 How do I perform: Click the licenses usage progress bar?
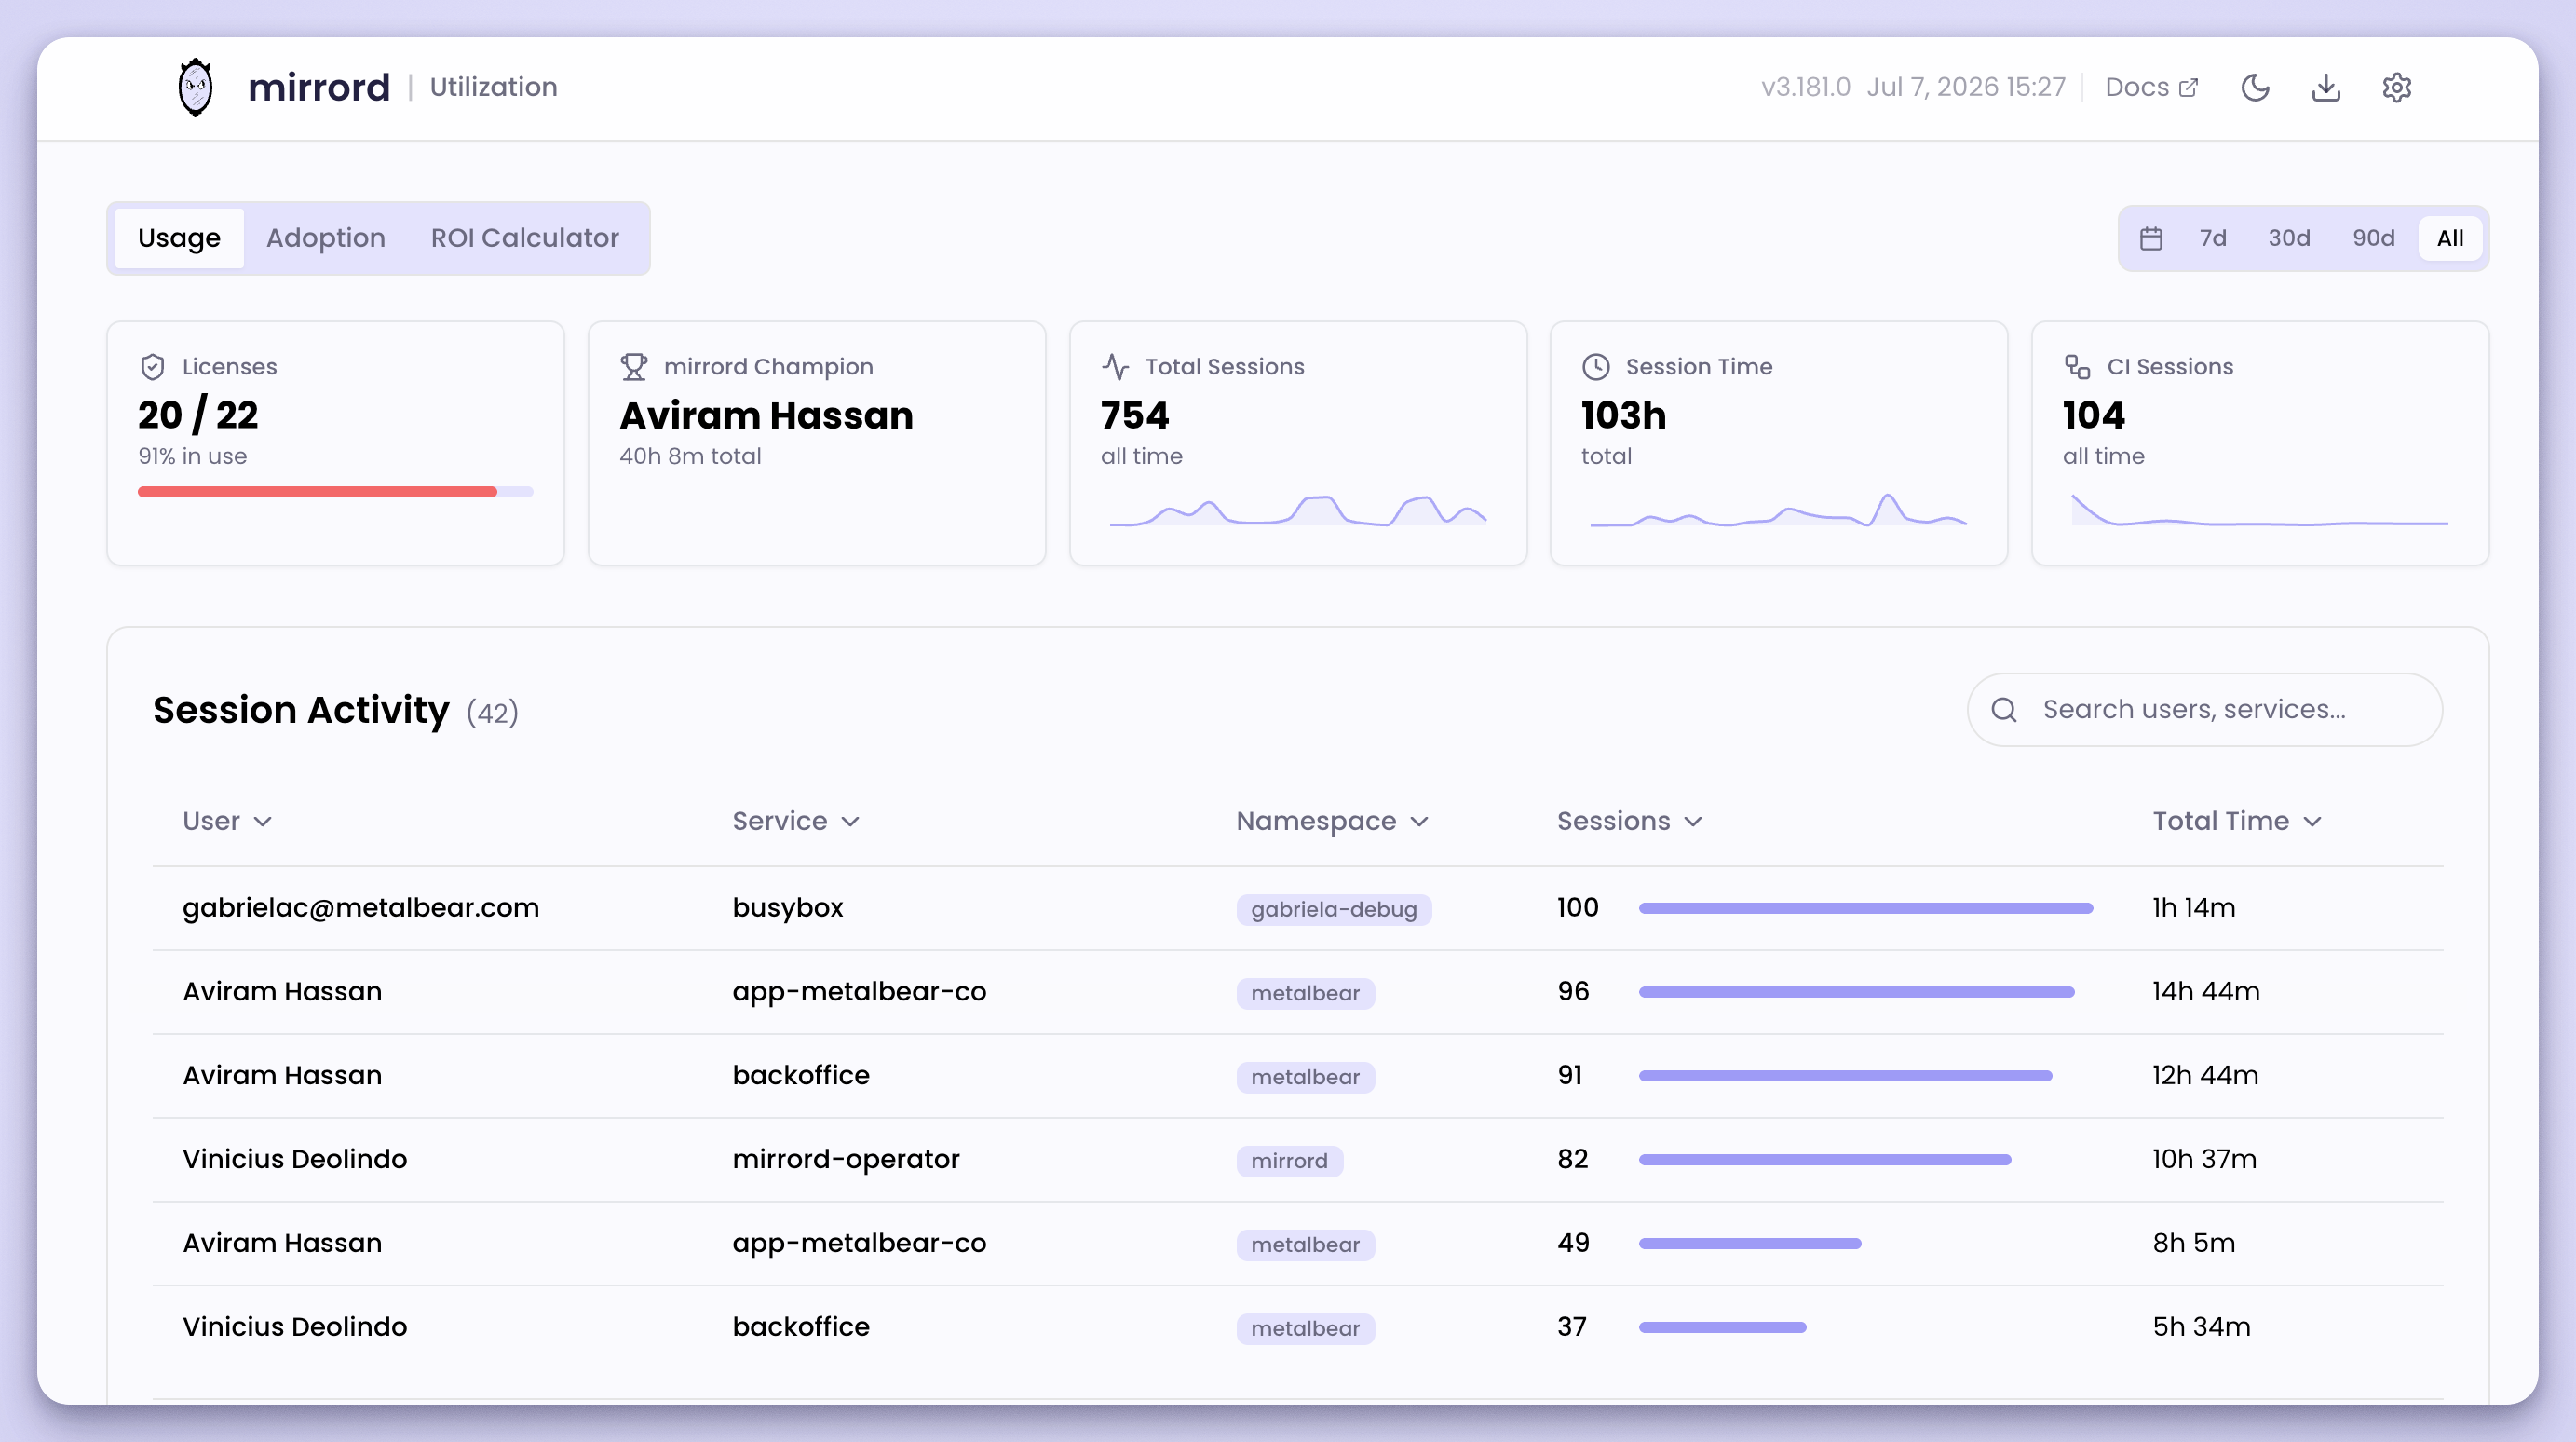335,492
